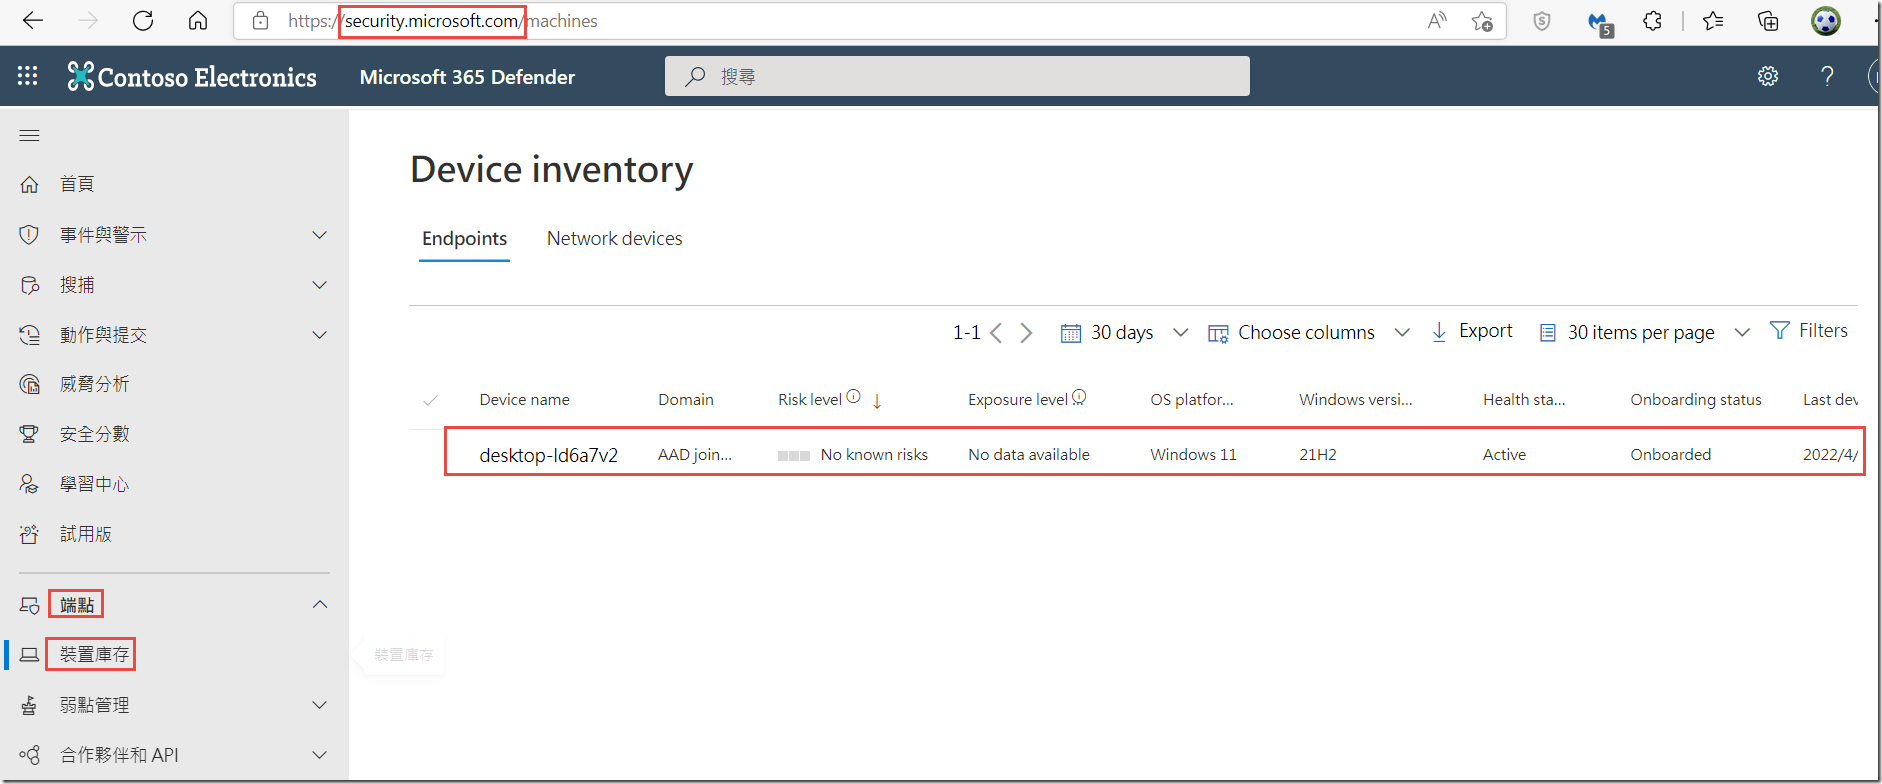Click the Risk level info icon
This screenshot has width=1882, height=784.
[853, 397]
